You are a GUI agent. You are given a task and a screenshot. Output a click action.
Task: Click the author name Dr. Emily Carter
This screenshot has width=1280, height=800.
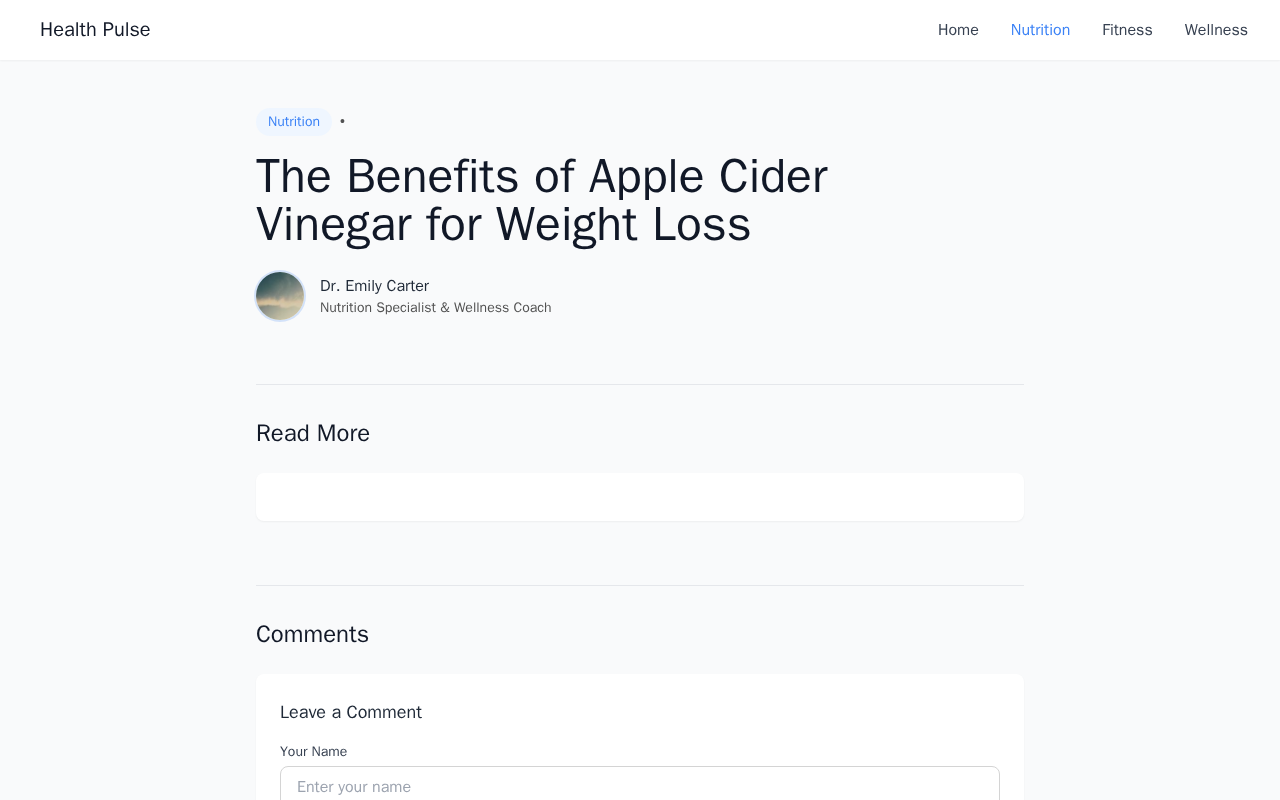[x=374, y=286]
